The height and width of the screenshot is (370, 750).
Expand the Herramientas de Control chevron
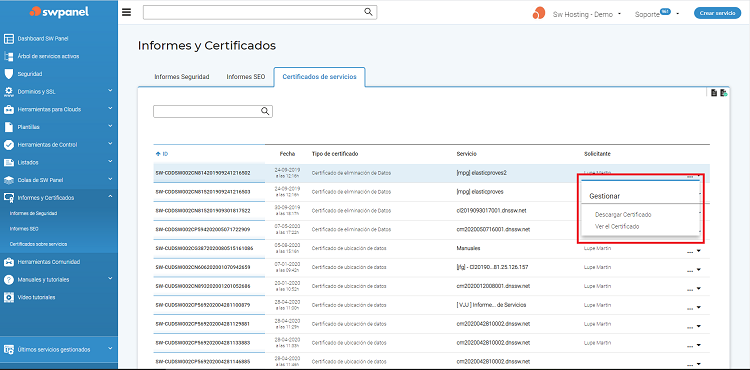[110, 143]
